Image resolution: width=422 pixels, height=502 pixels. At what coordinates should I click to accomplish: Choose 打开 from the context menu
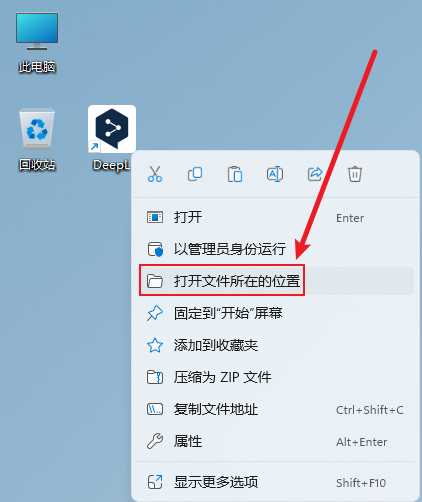275,218
